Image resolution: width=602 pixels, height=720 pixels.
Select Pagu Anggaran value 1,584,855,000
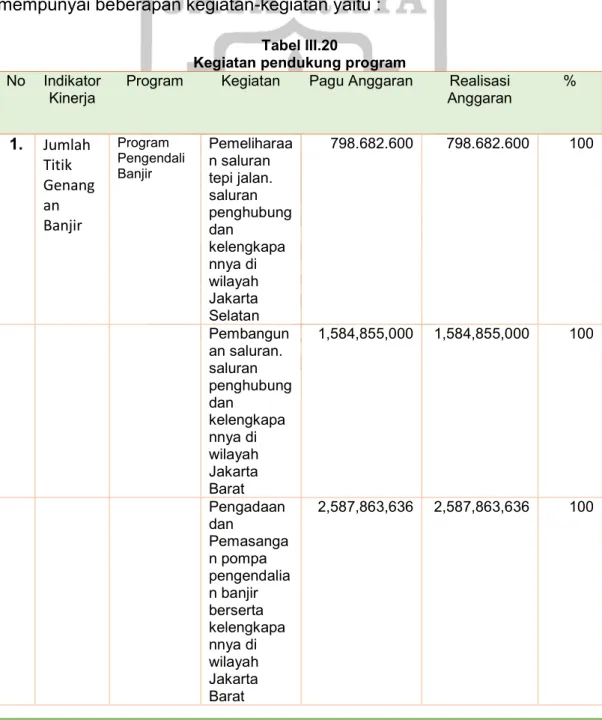coord(366,334)
